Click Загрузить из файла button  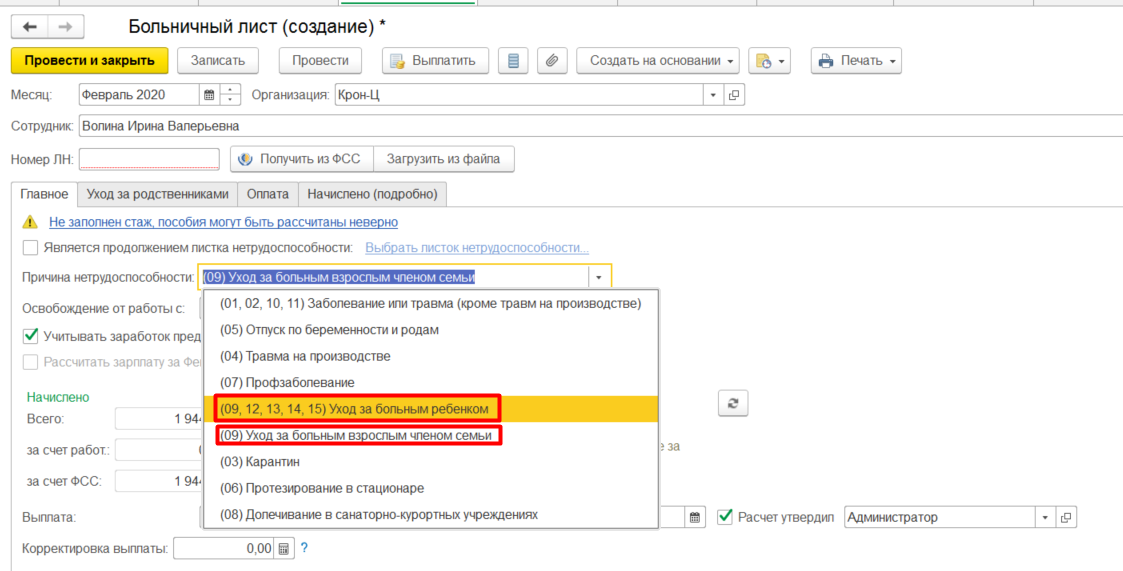tap(443, 159)
